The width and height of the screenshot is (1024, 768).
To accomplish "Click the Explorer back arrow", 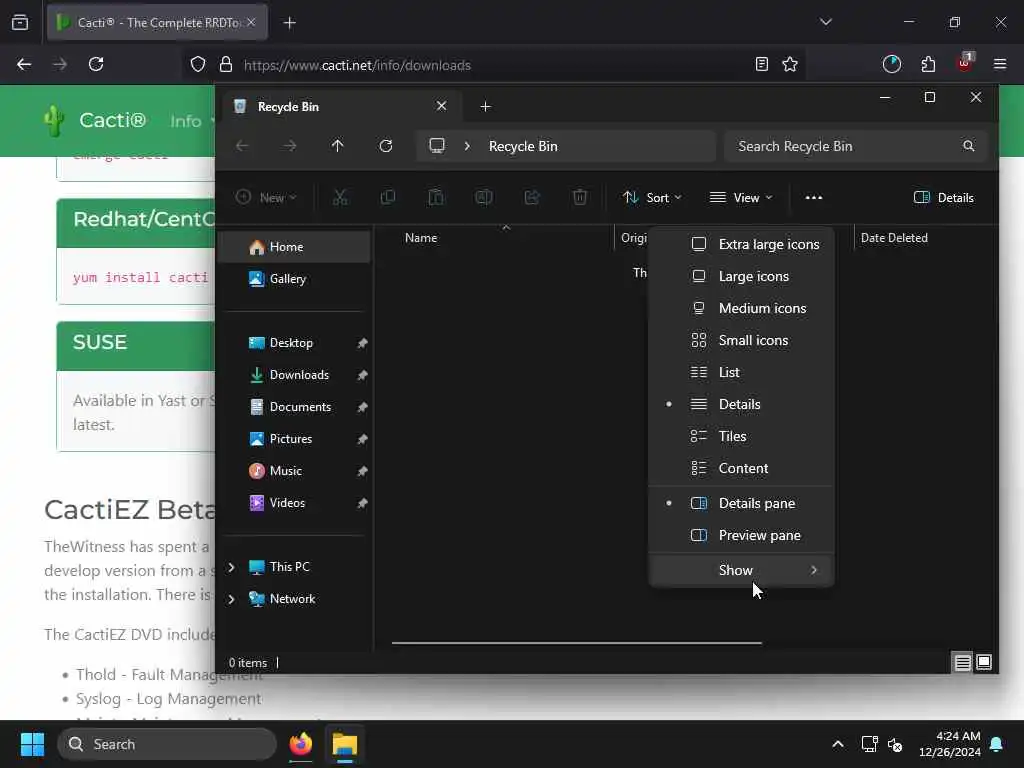I will 242,146.
